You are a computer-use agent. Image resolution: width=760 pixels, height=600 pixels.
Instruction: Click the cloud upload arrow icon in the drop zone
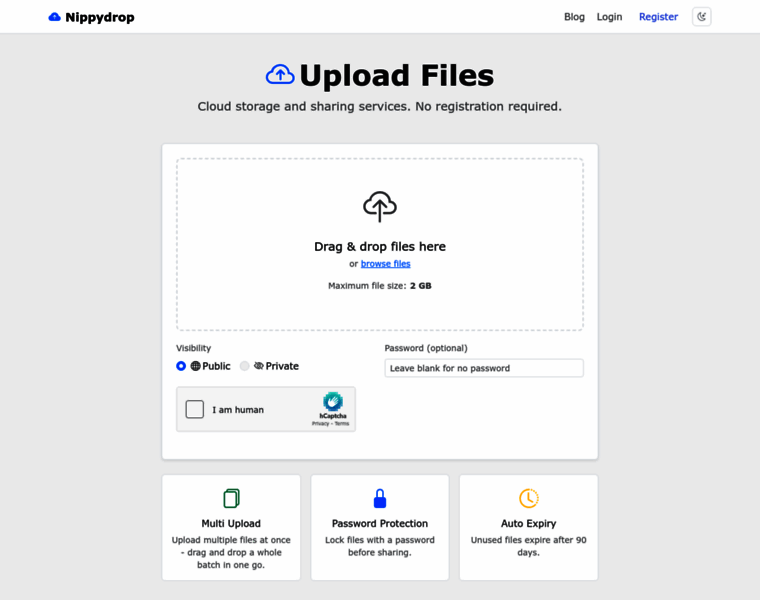[380, 206]
